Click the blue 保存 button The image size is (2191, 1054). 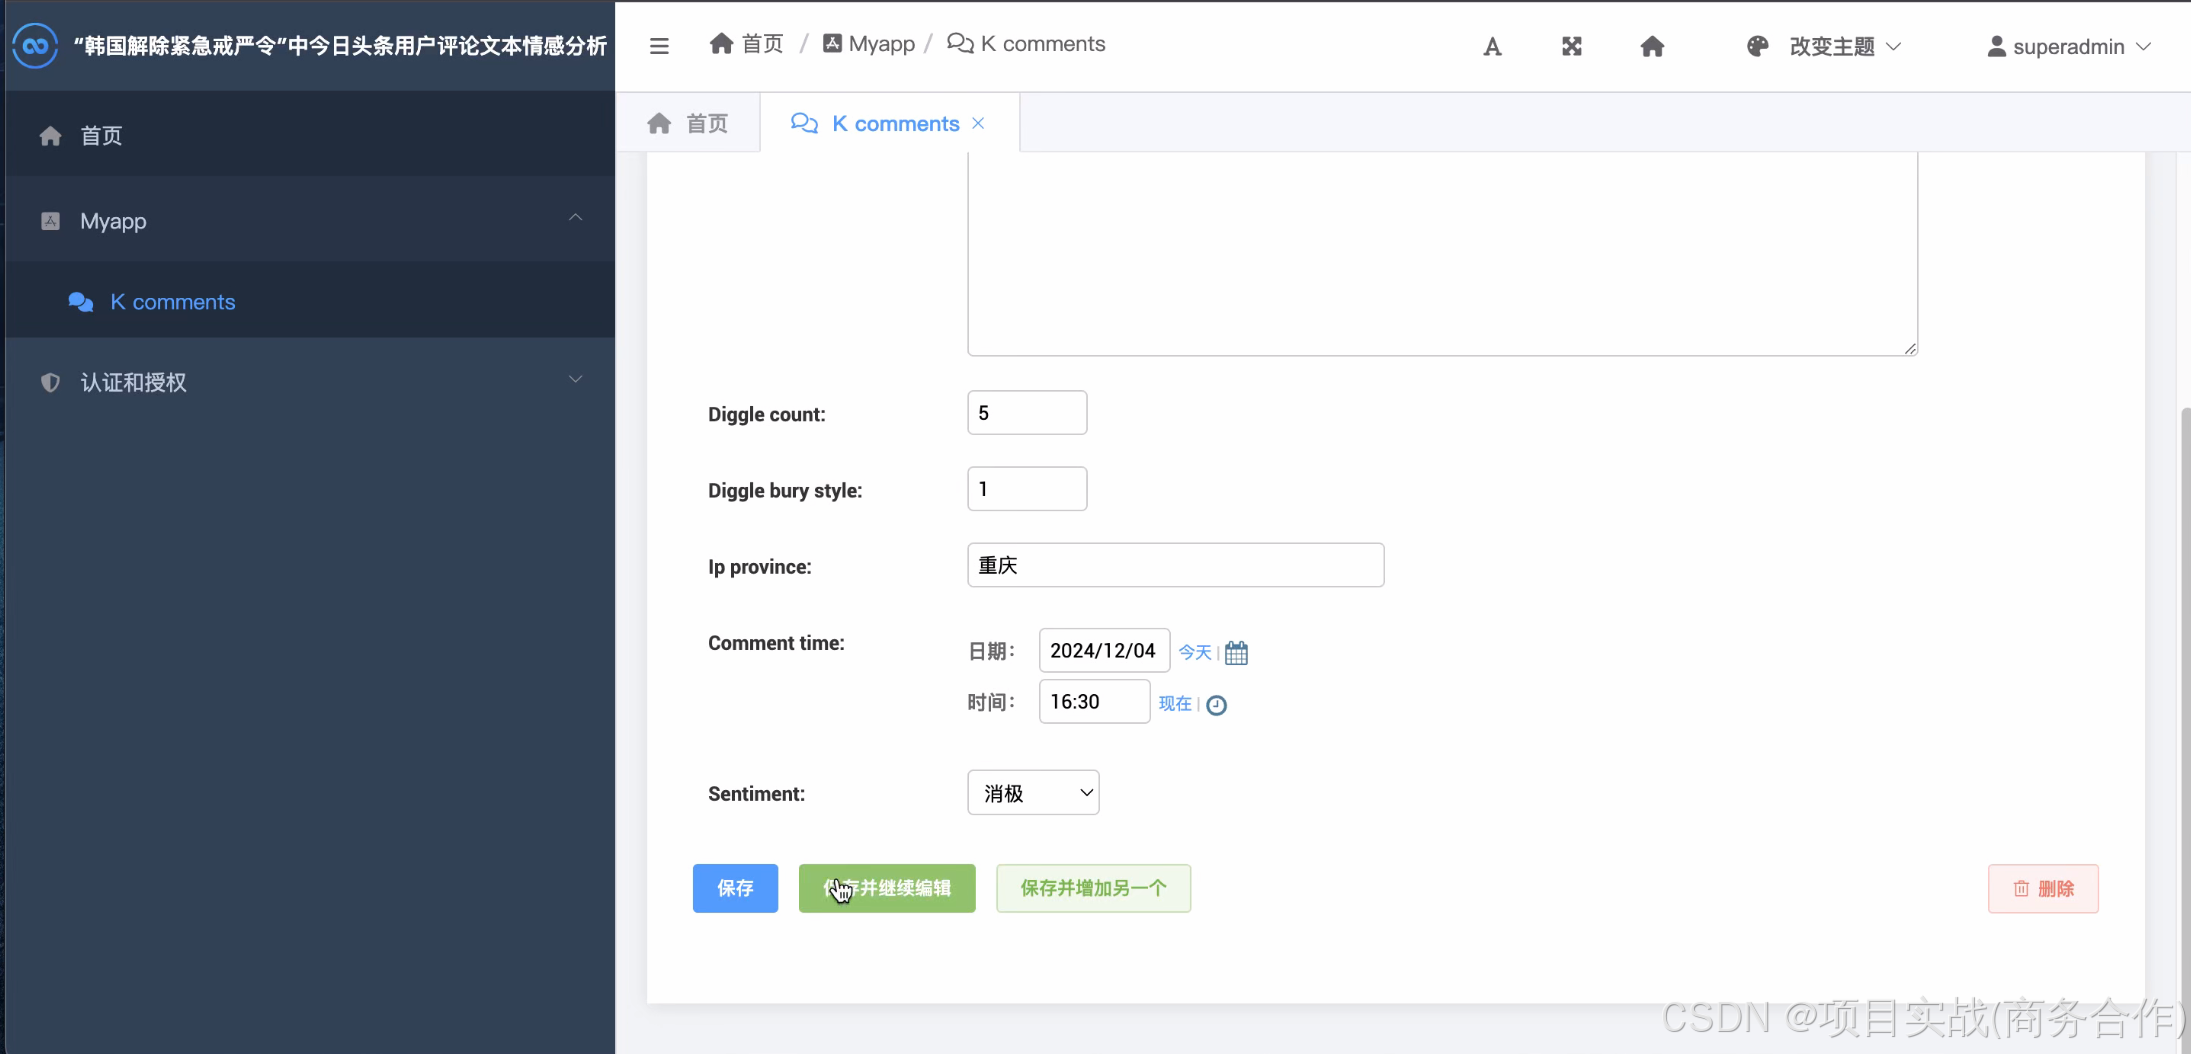(735, 888)
